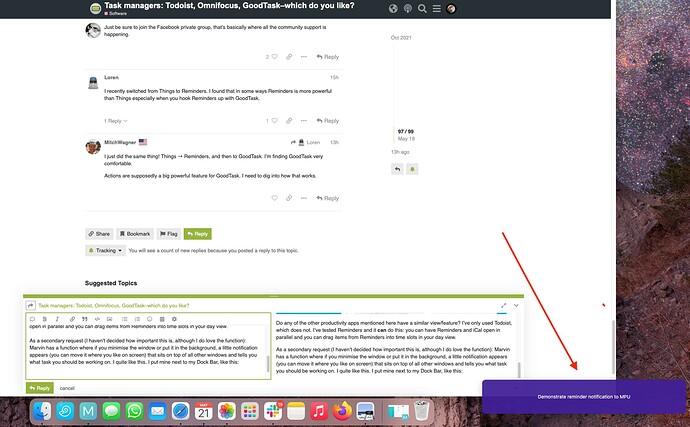The height and width of the screenshot is (427, 690).
Task: Click the forum logo beside the topic title
Action: (95, 8)
